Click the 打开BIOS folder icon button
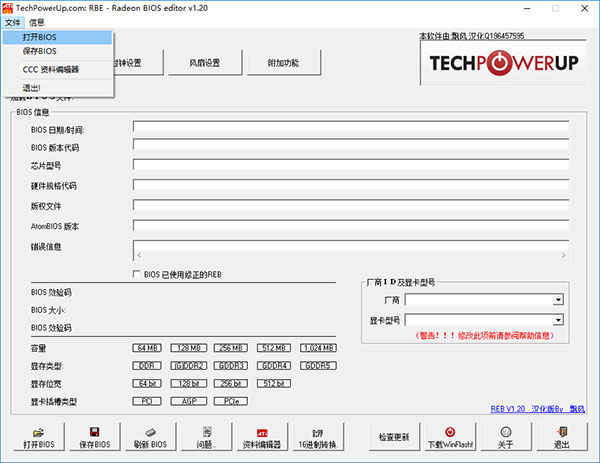 39,437
